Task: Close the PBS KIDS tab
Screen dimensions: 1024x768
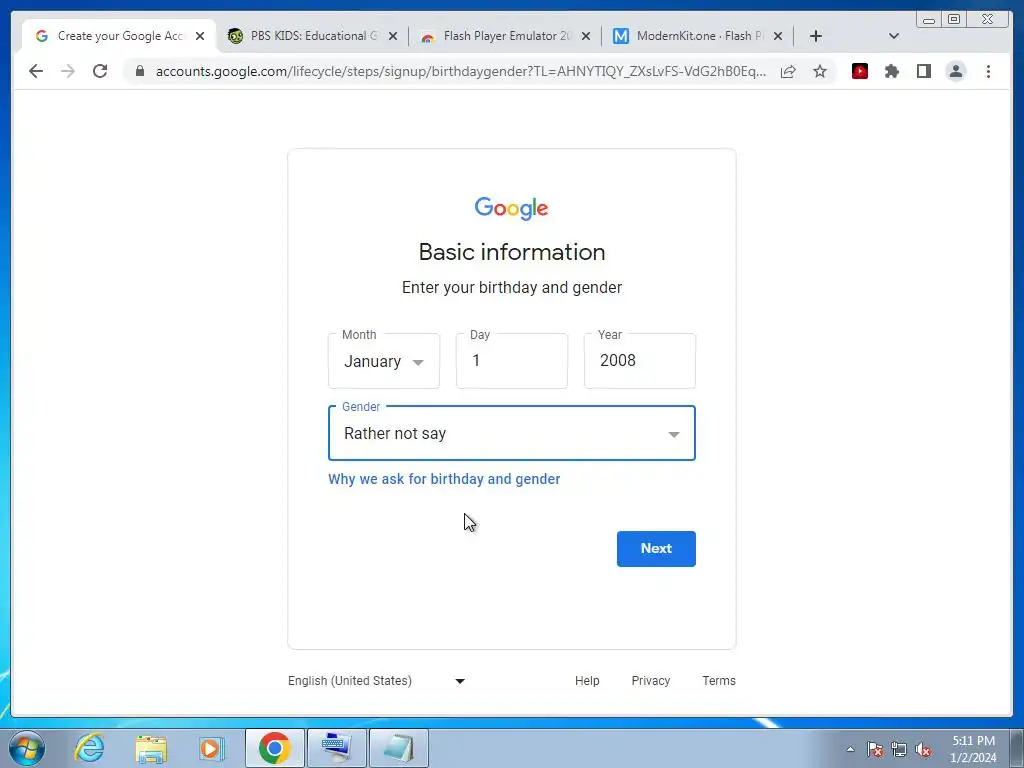Action: coord(392,36)
